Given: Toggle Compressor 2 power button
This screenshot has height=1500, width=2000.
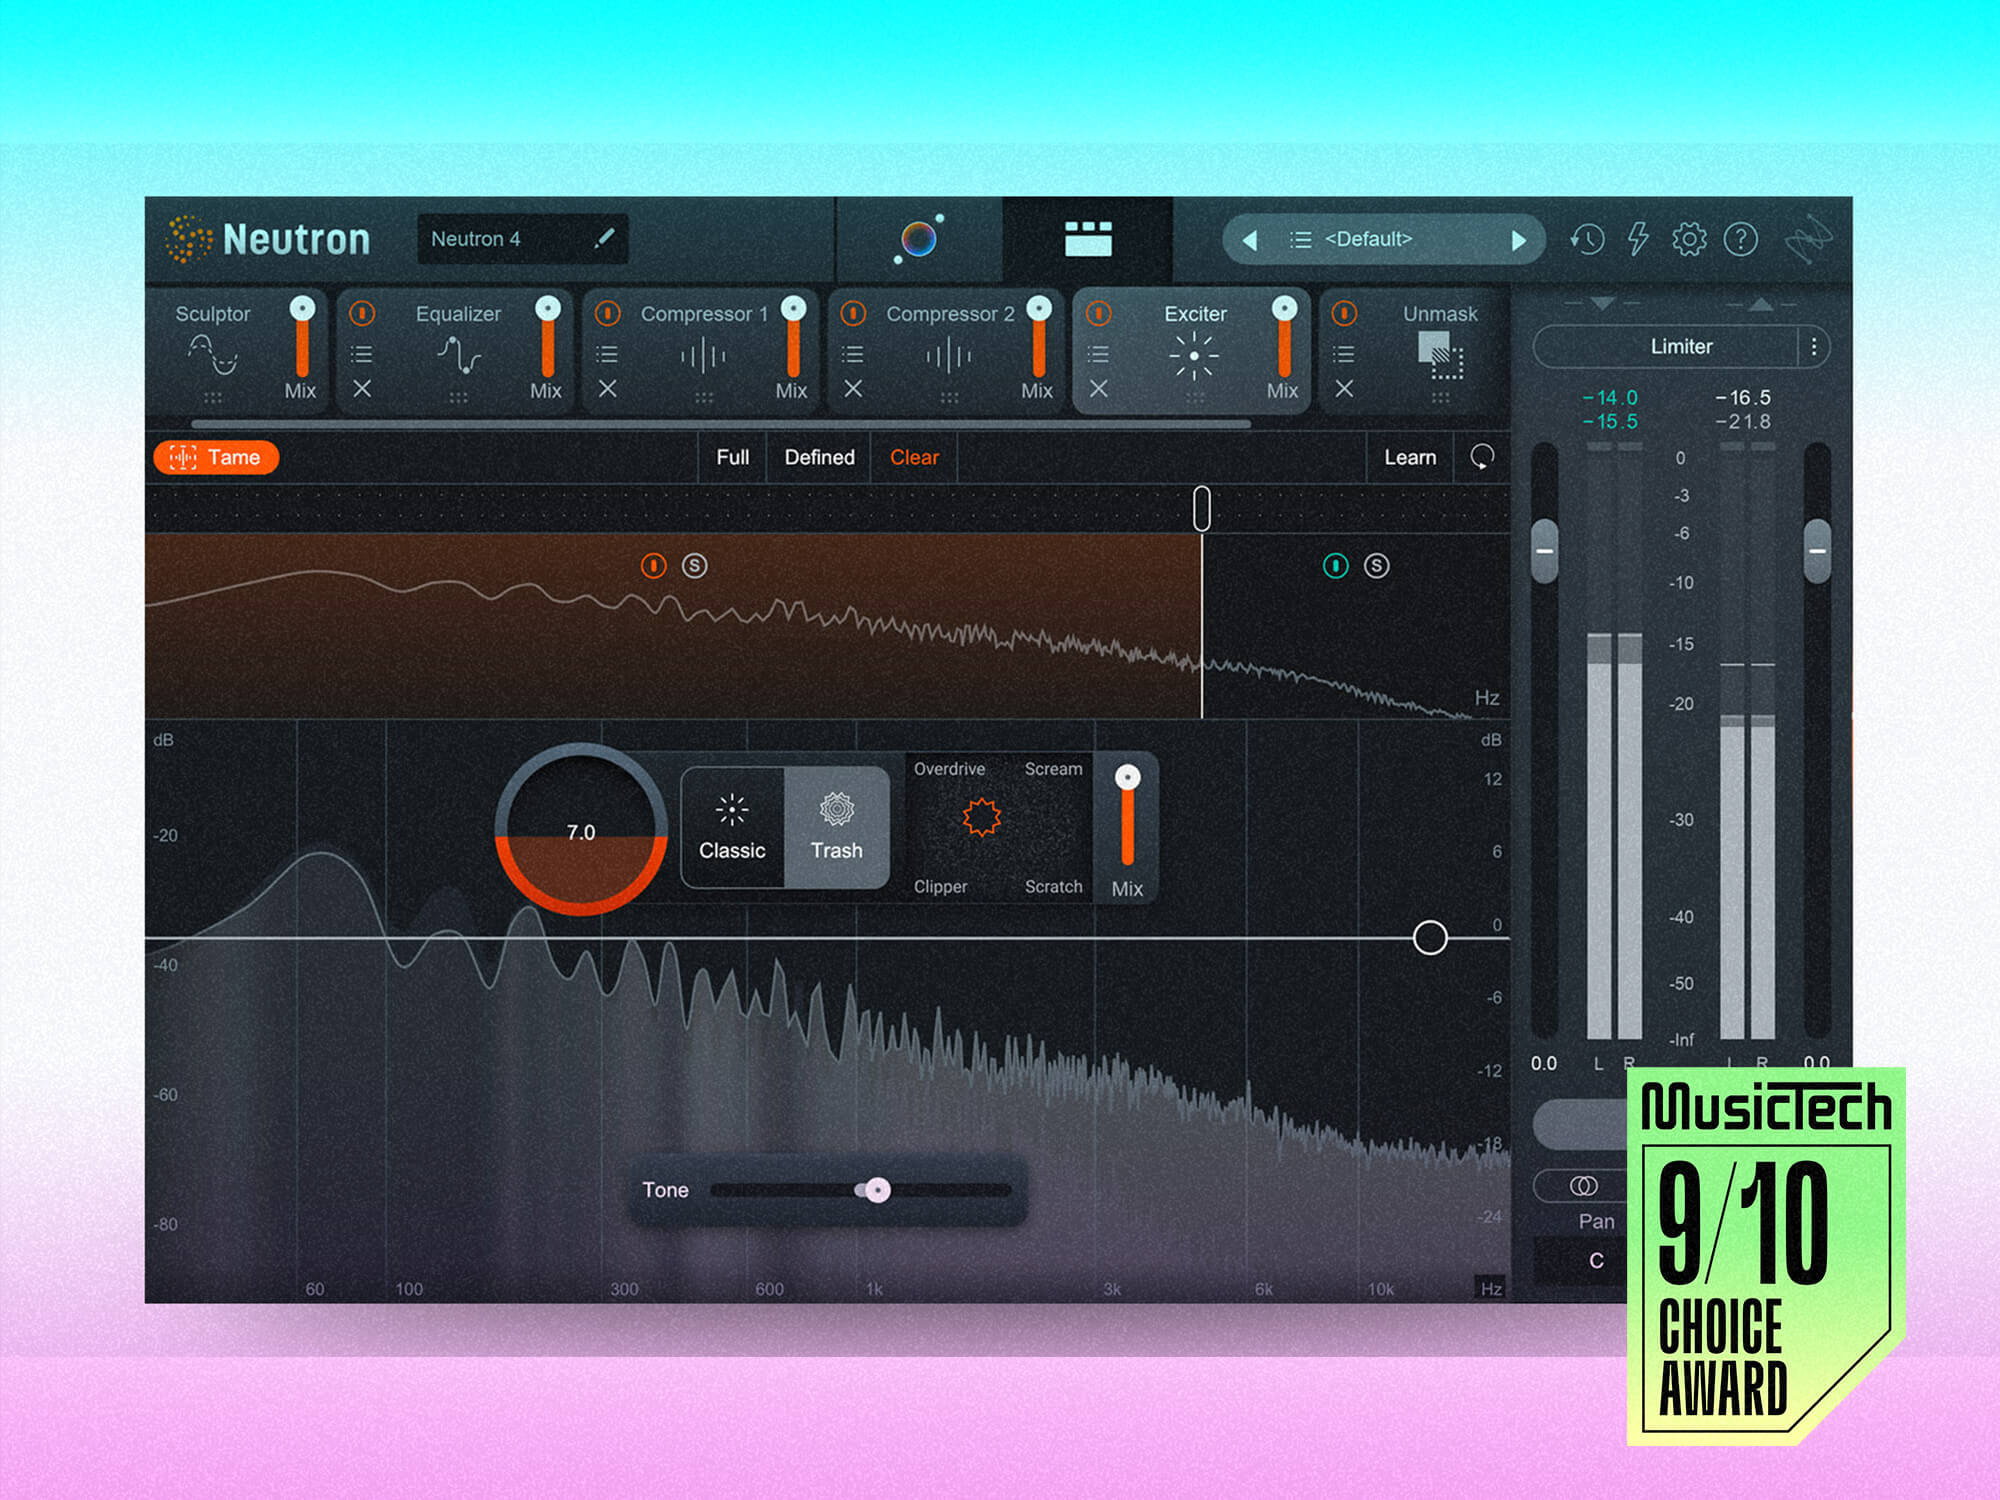Looking at the screenshot, I should (x=853, y=314).
